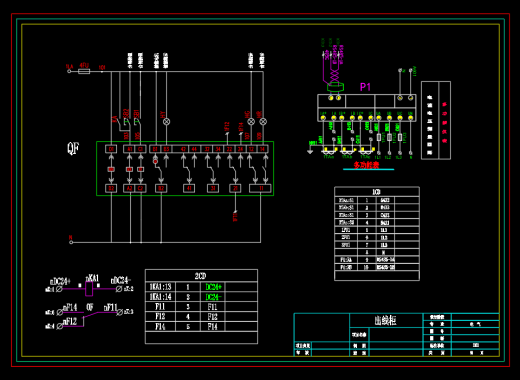
Task: Pick the HR indicator lamp symbol
Action: coord(263,122)
